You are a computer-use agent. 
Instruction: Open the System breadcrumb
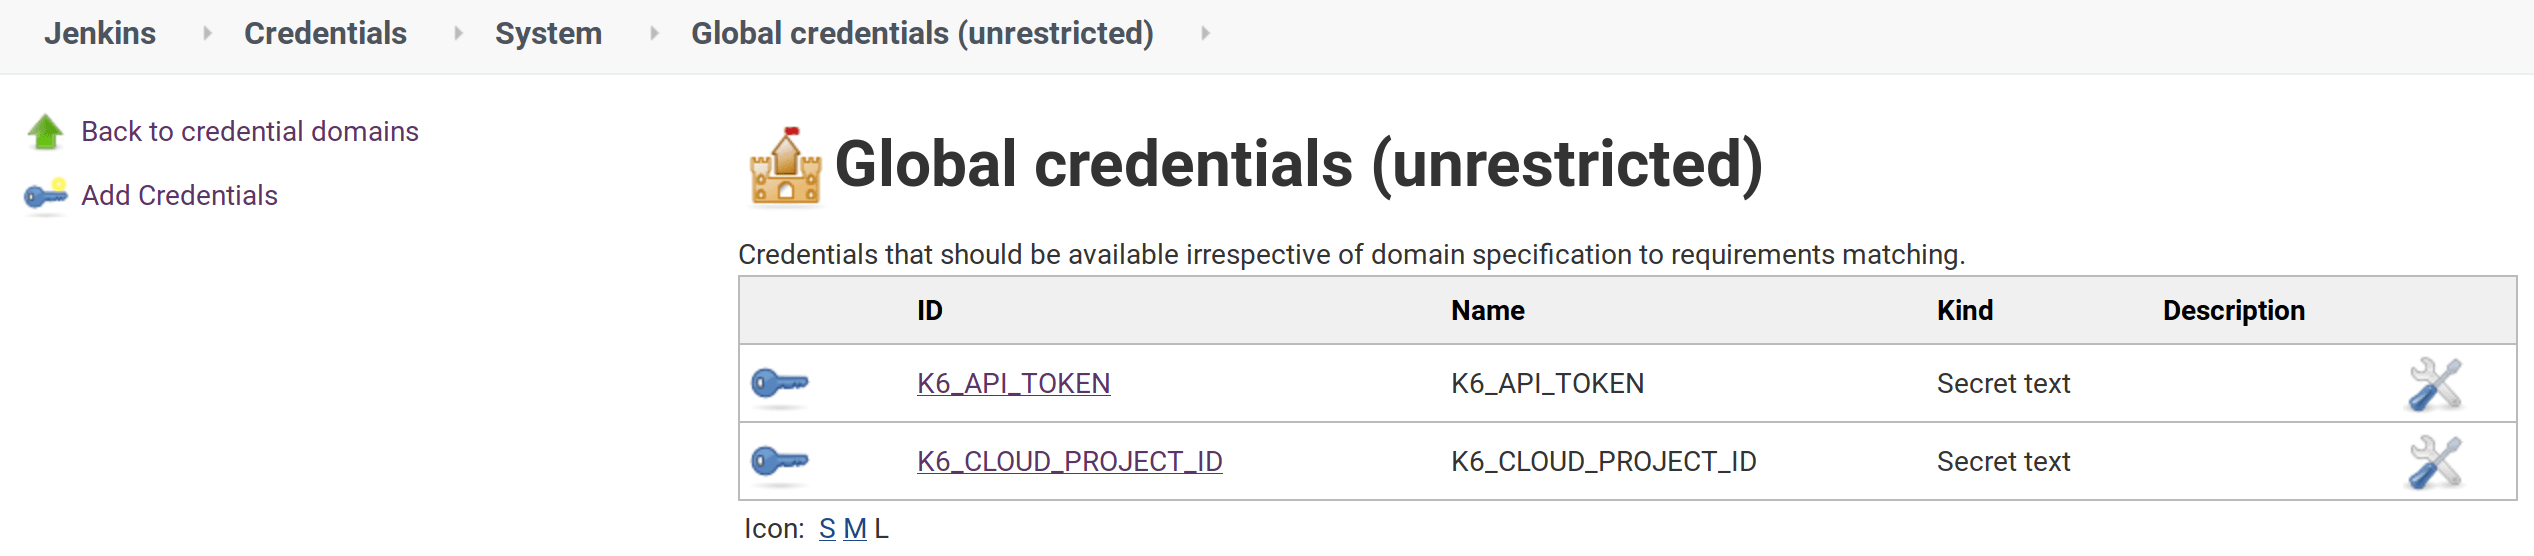548,33
